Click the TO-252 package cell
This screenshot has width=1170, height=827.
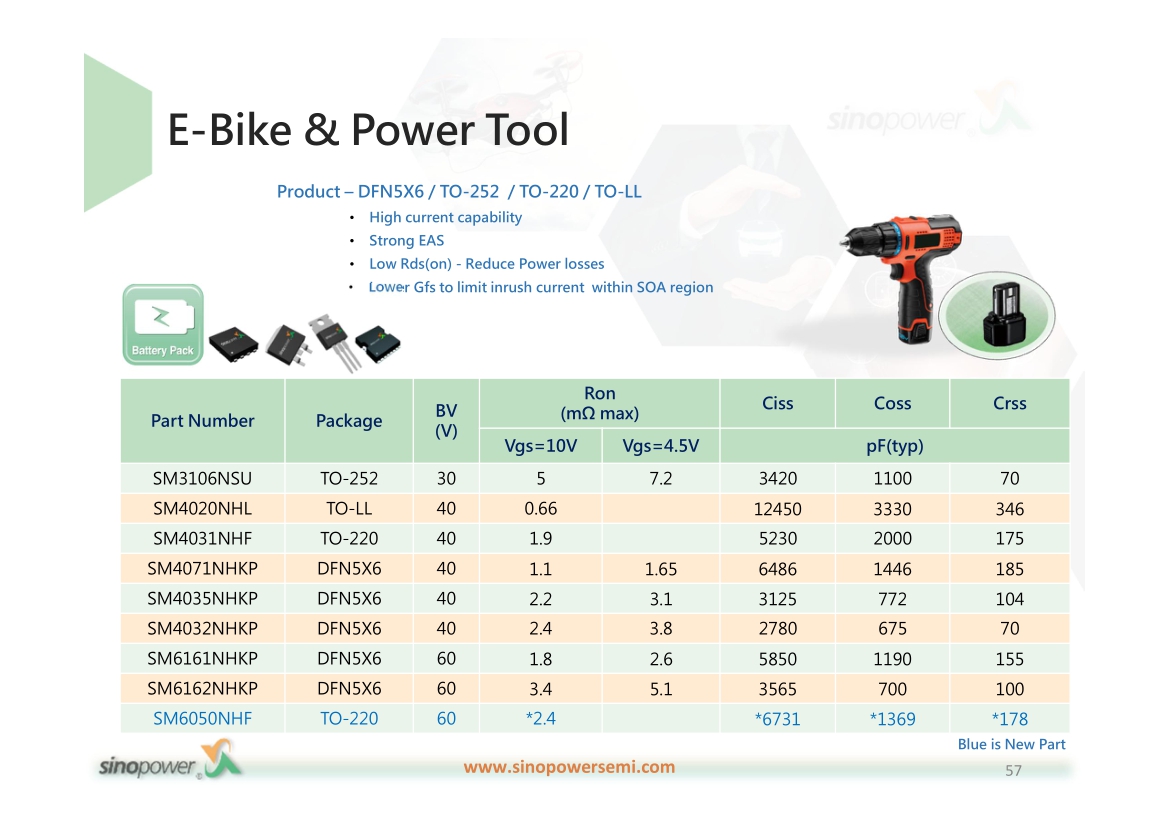click(x=348, y=478)
